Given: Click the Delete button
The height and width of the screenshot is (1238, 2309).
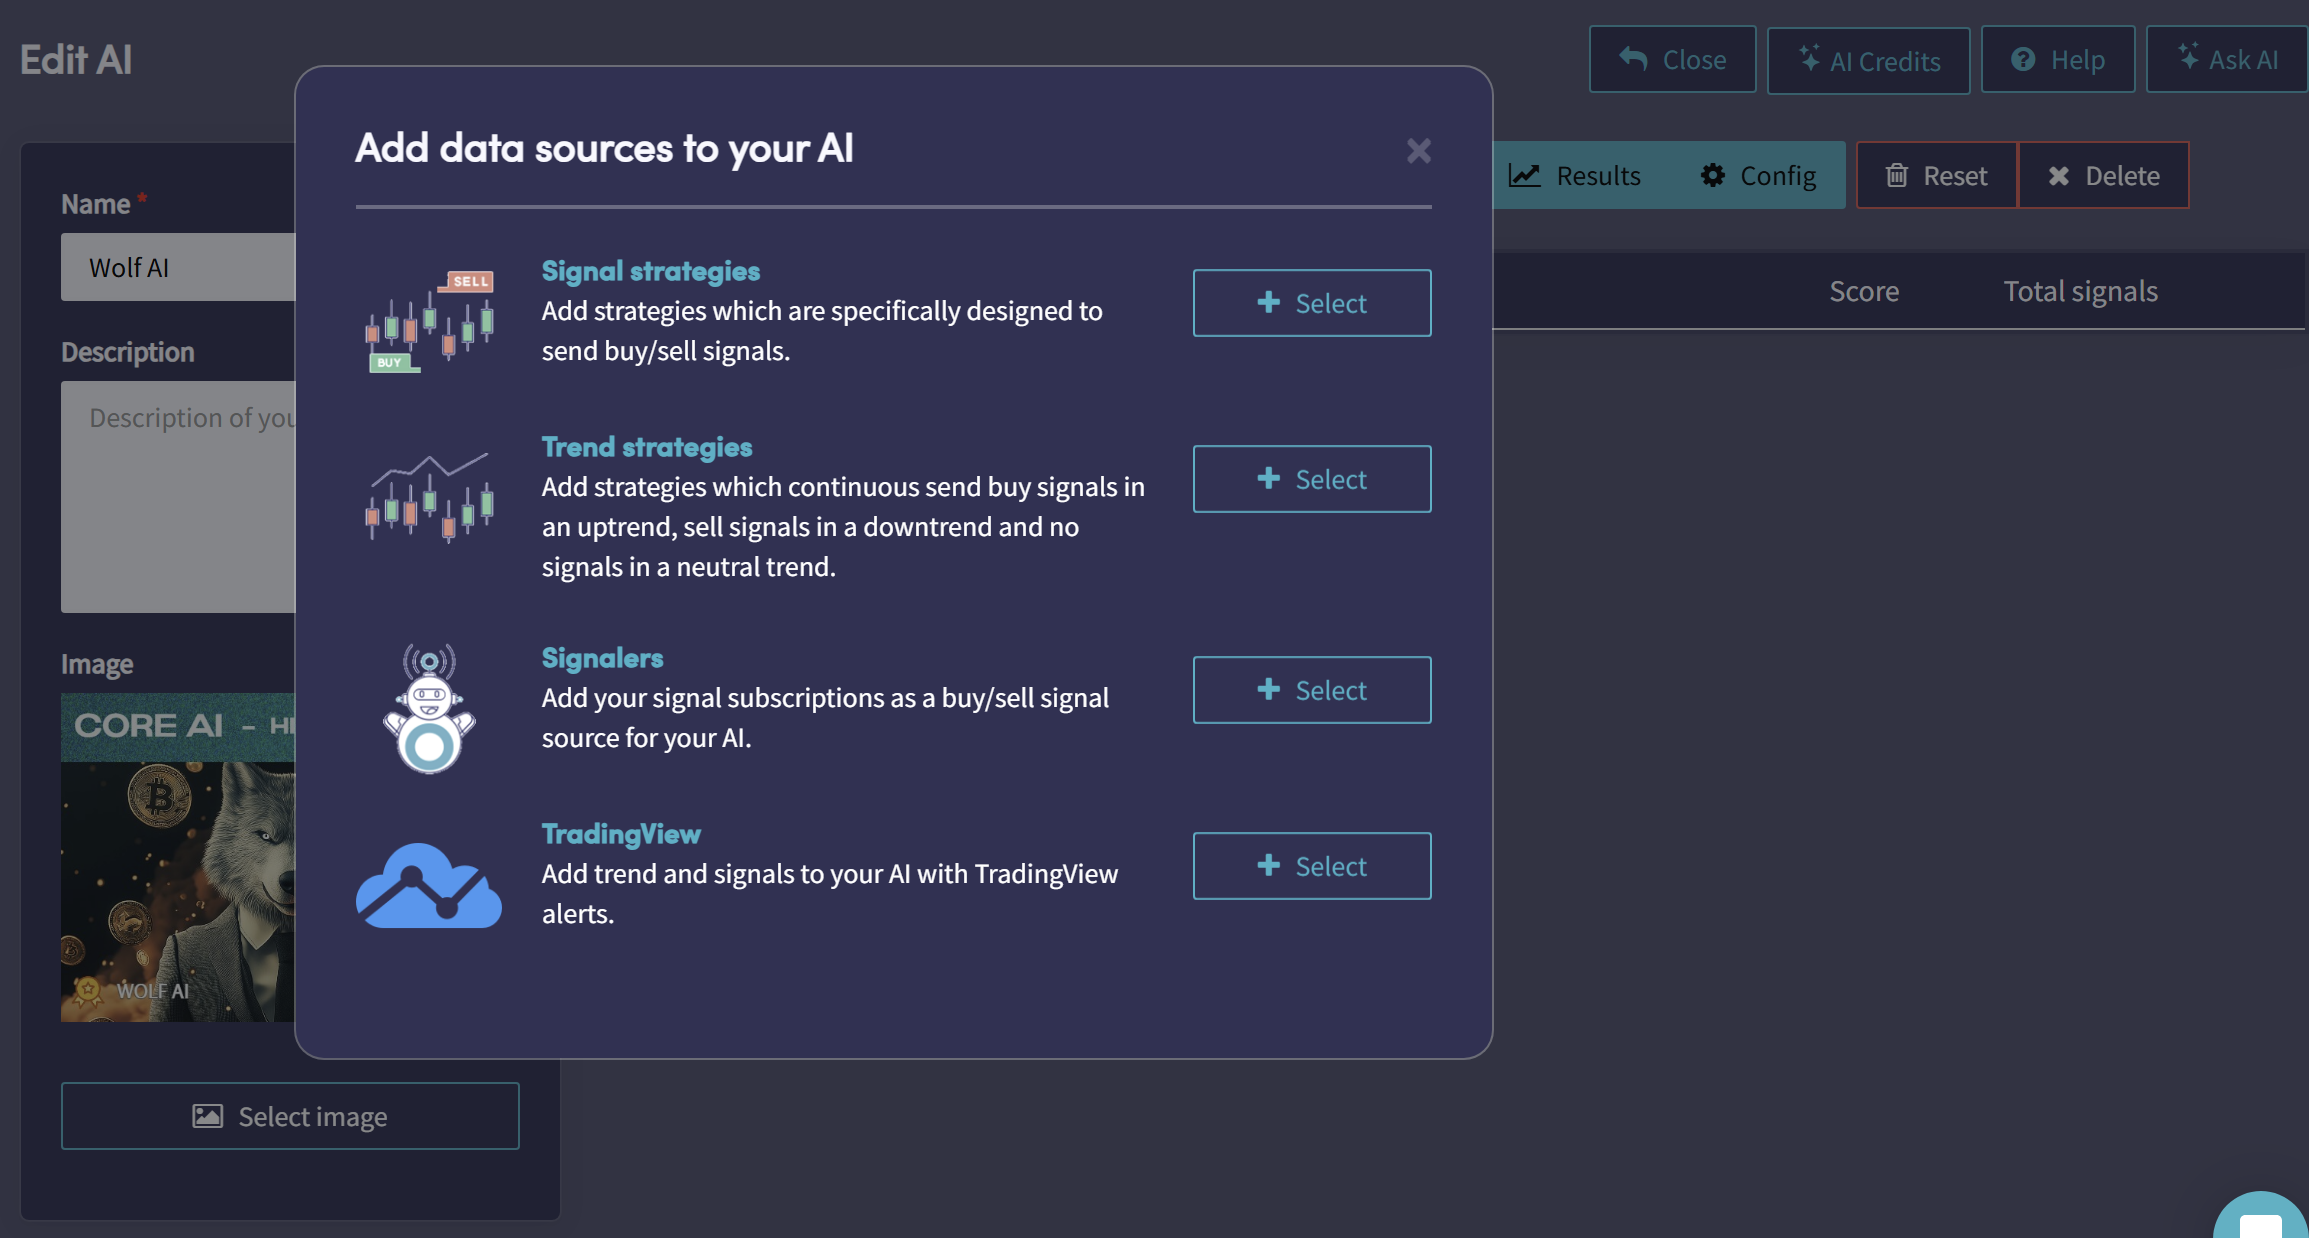Looking at the screenshot, I should pyautogui.click(x=2104, y=176).
